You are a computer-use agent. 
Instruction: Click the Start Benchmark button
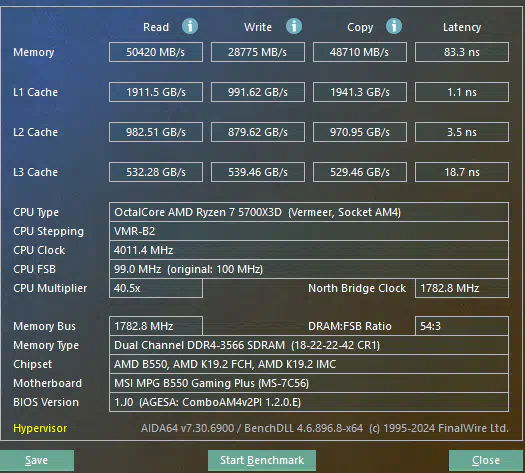262,460
